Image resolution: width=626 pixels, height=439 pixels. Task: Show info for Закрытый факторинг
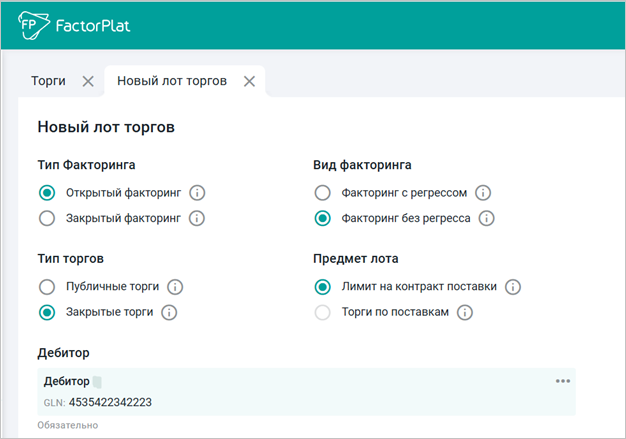tap(197, 218)
